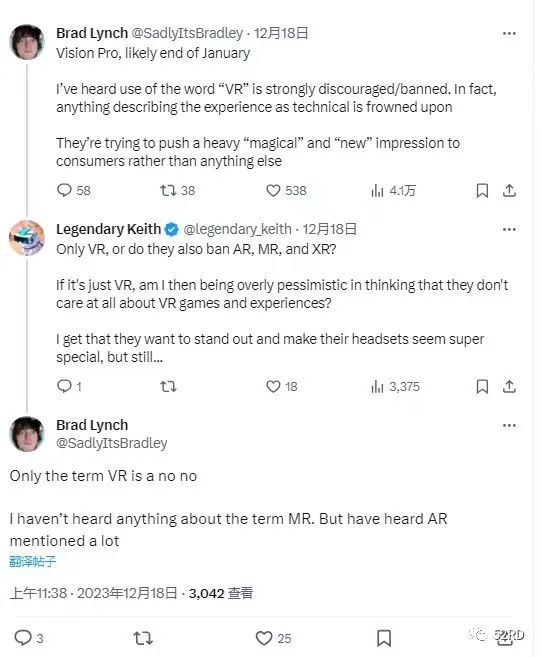
Task: Retweet the Vision Pro tweet with 38 reposts
Action: click(x=168, y=191)
